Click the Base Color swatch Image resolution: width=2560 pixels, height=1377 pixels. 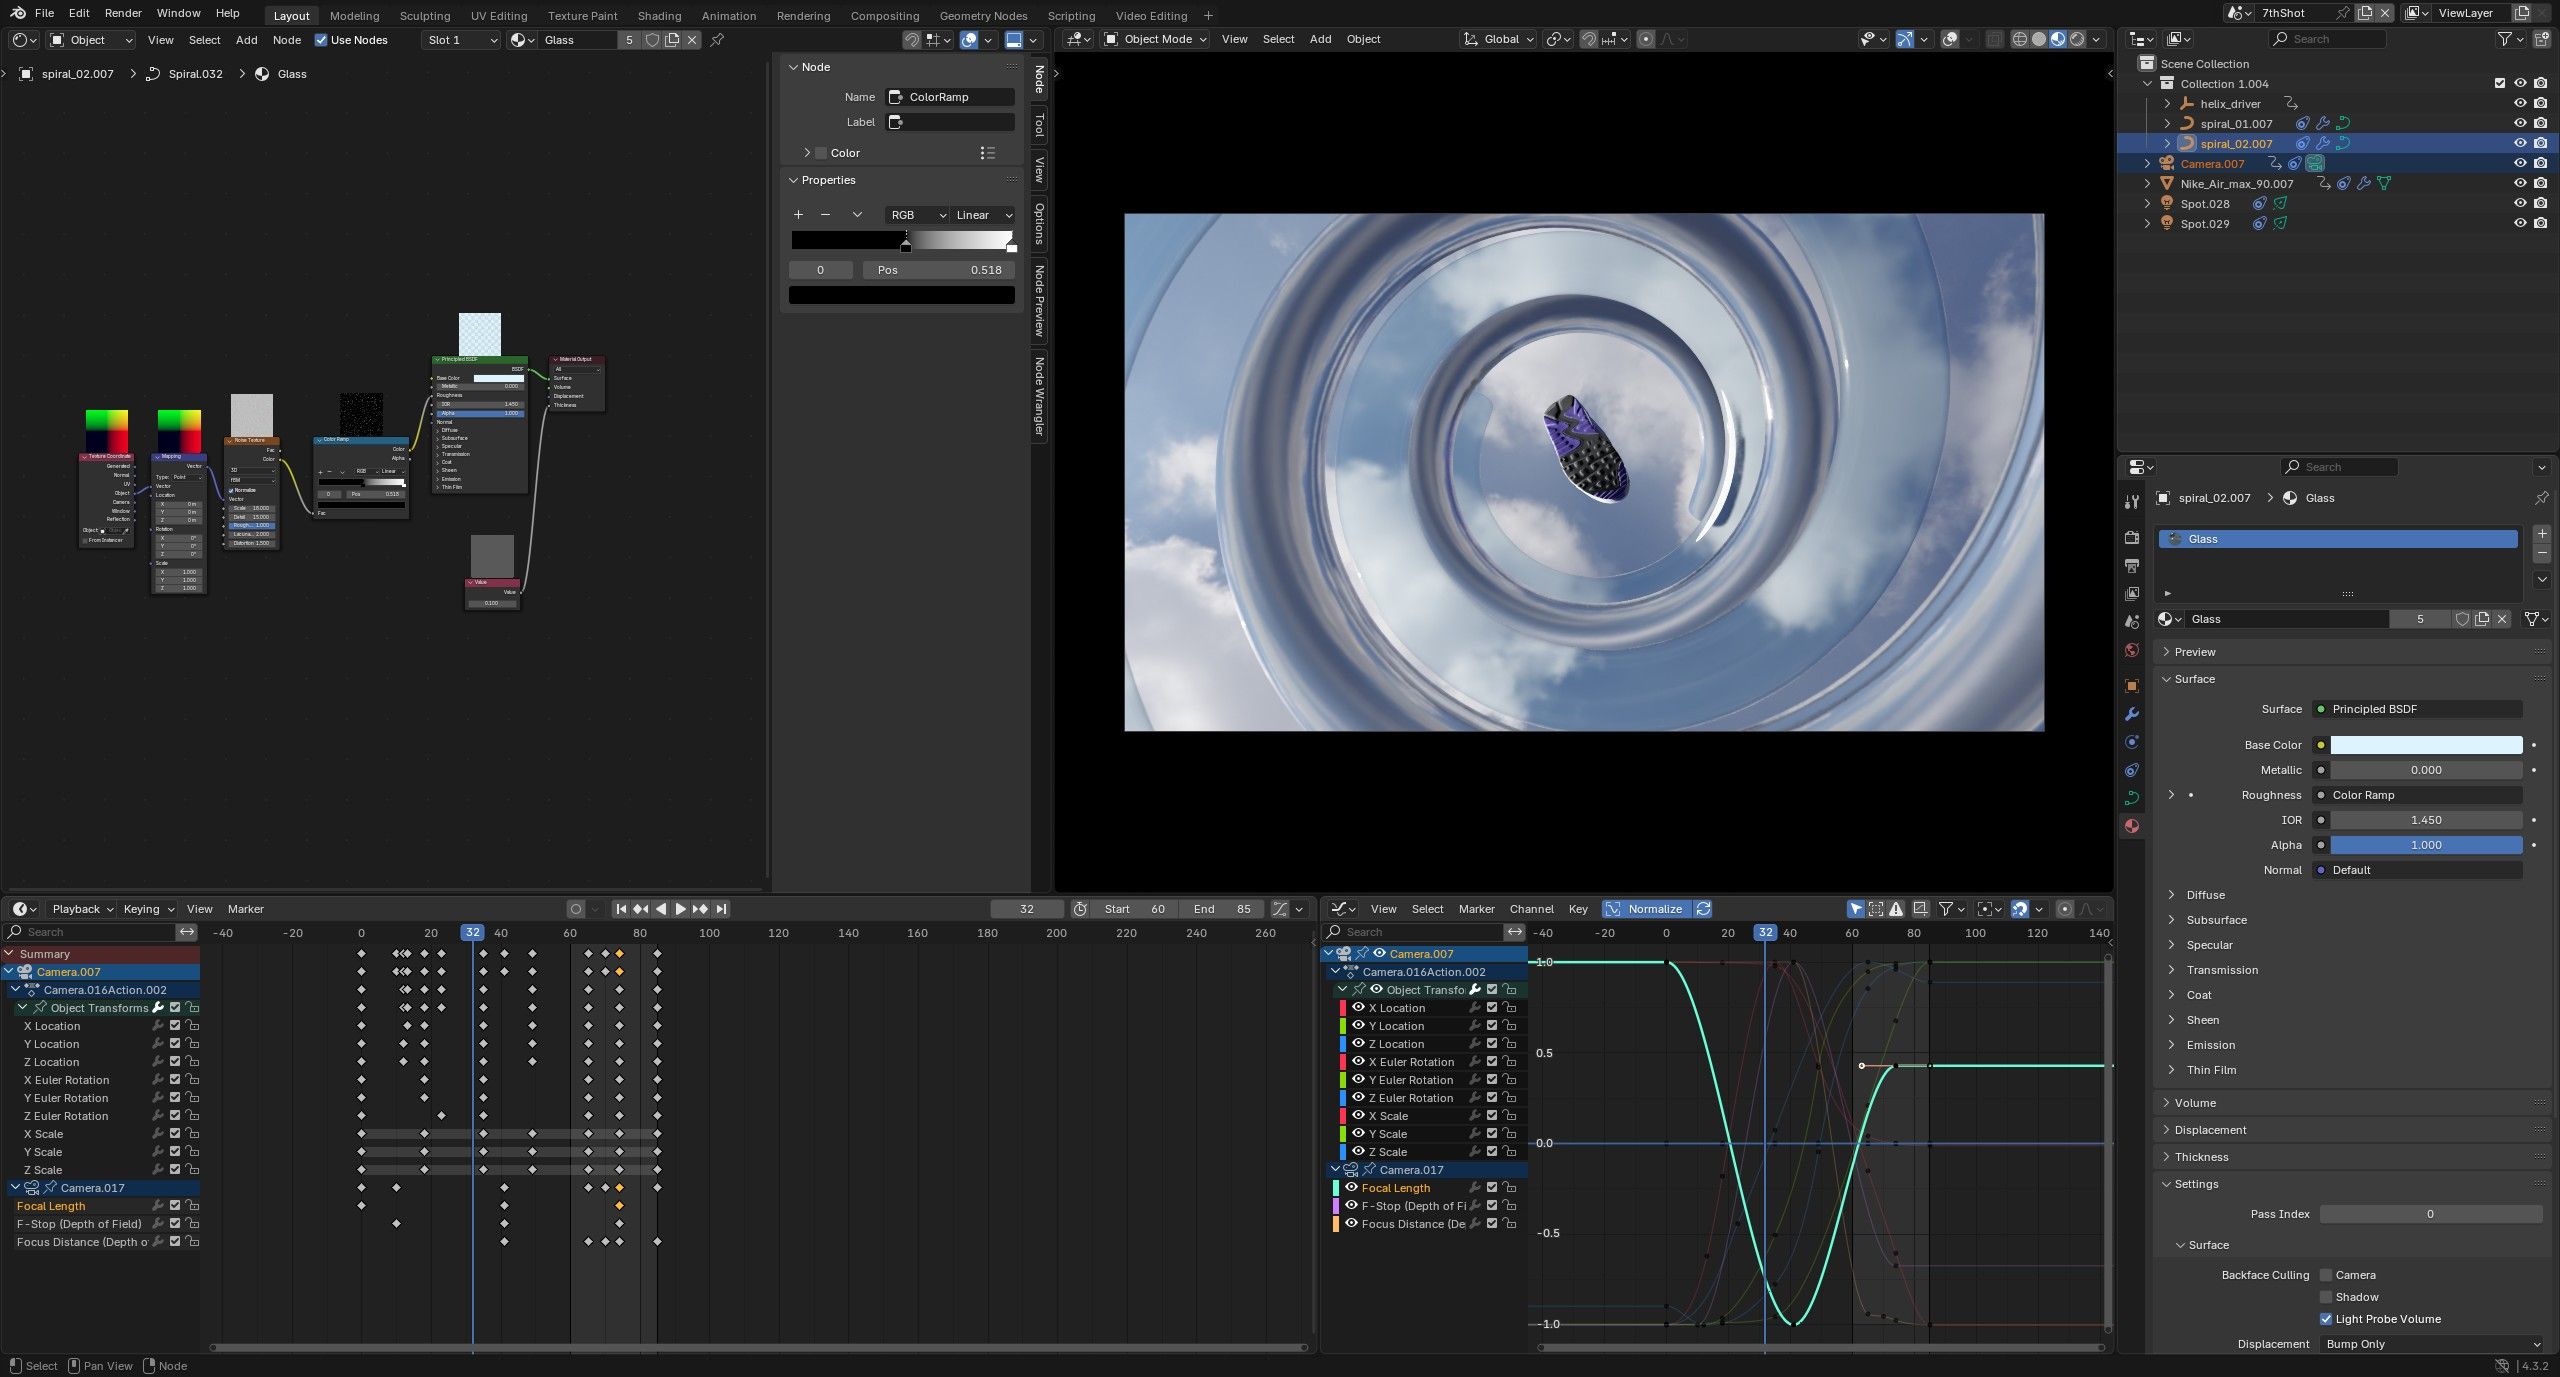coord(2425,745)
